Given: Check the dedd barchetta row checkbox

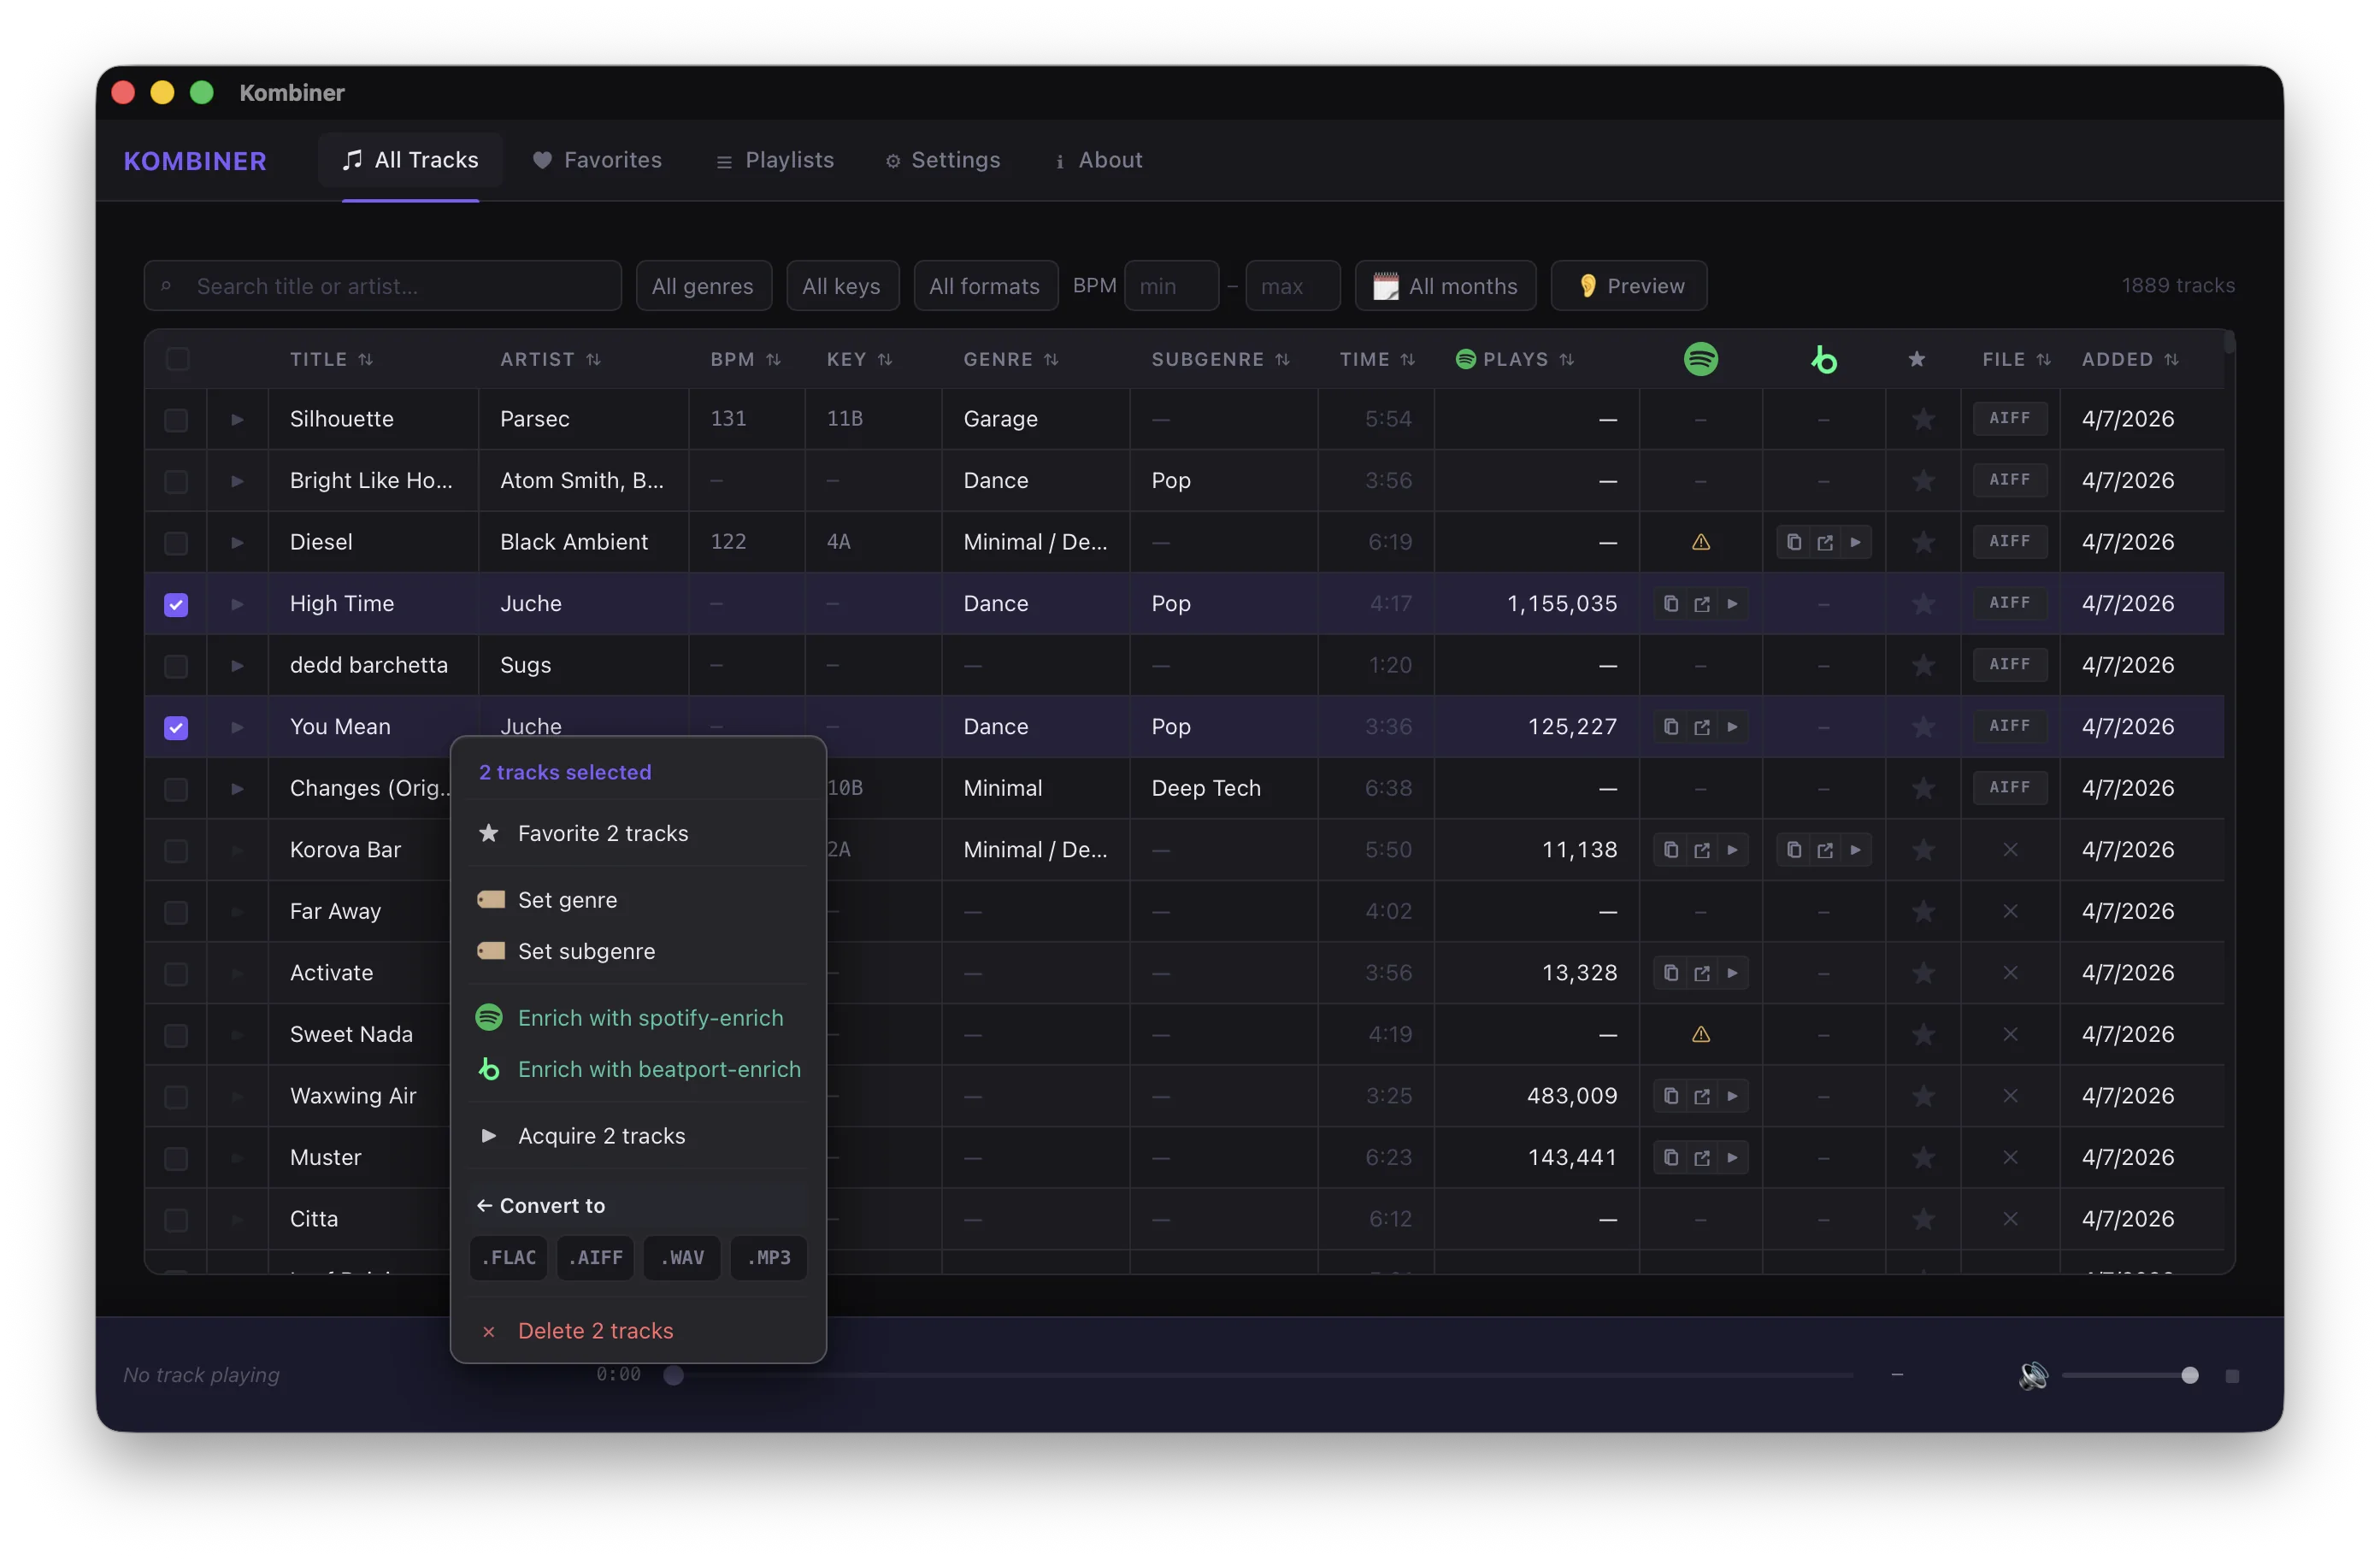Looking at the screenshot, I should coord(176,666).
